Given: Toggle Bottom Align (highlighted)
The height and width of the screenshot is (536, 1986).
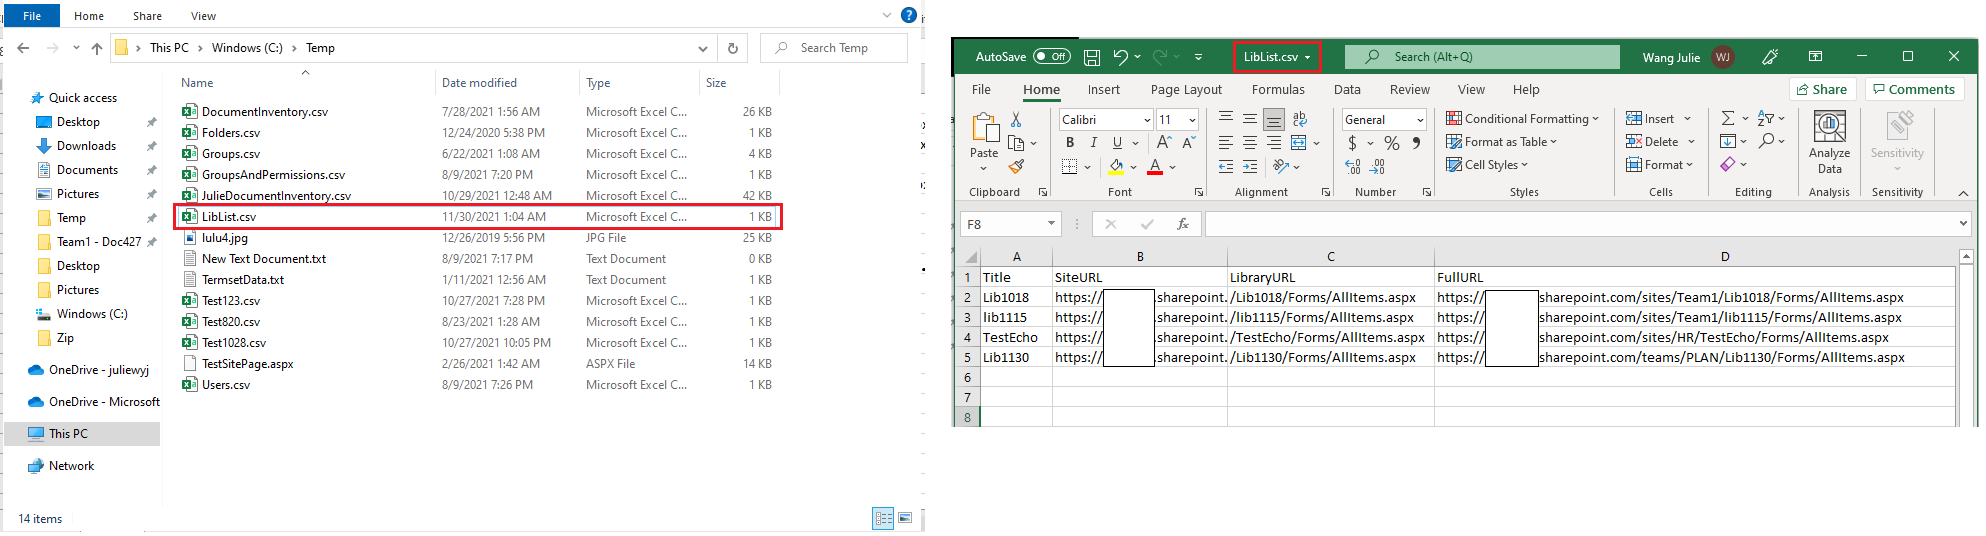Looking at the screenshot, I should pos(1274,120).
